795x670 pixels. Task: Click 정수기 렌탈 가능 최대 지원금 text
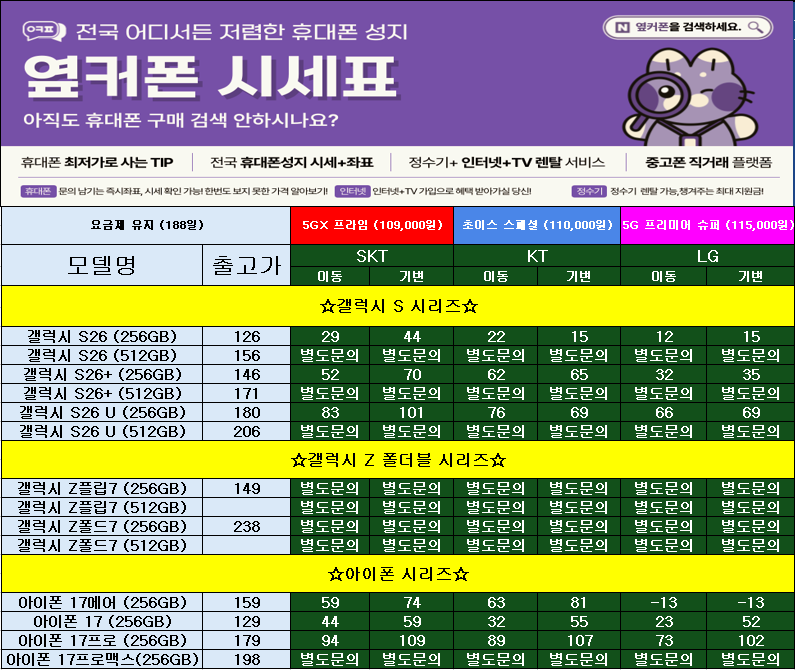(x=686, y=191)
